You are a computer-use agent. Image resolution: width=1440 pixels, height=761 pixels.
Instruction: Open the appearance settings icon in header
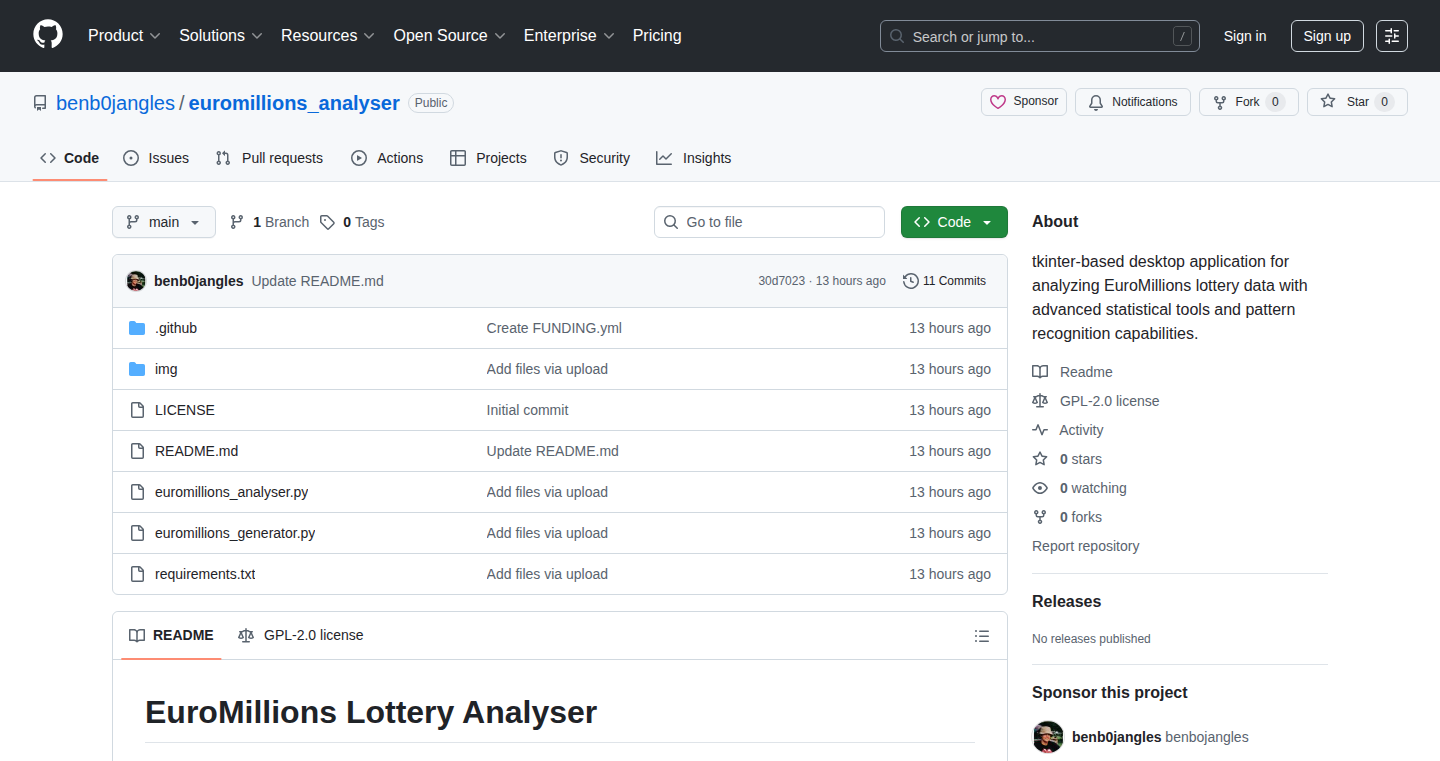coord(1392,36)
